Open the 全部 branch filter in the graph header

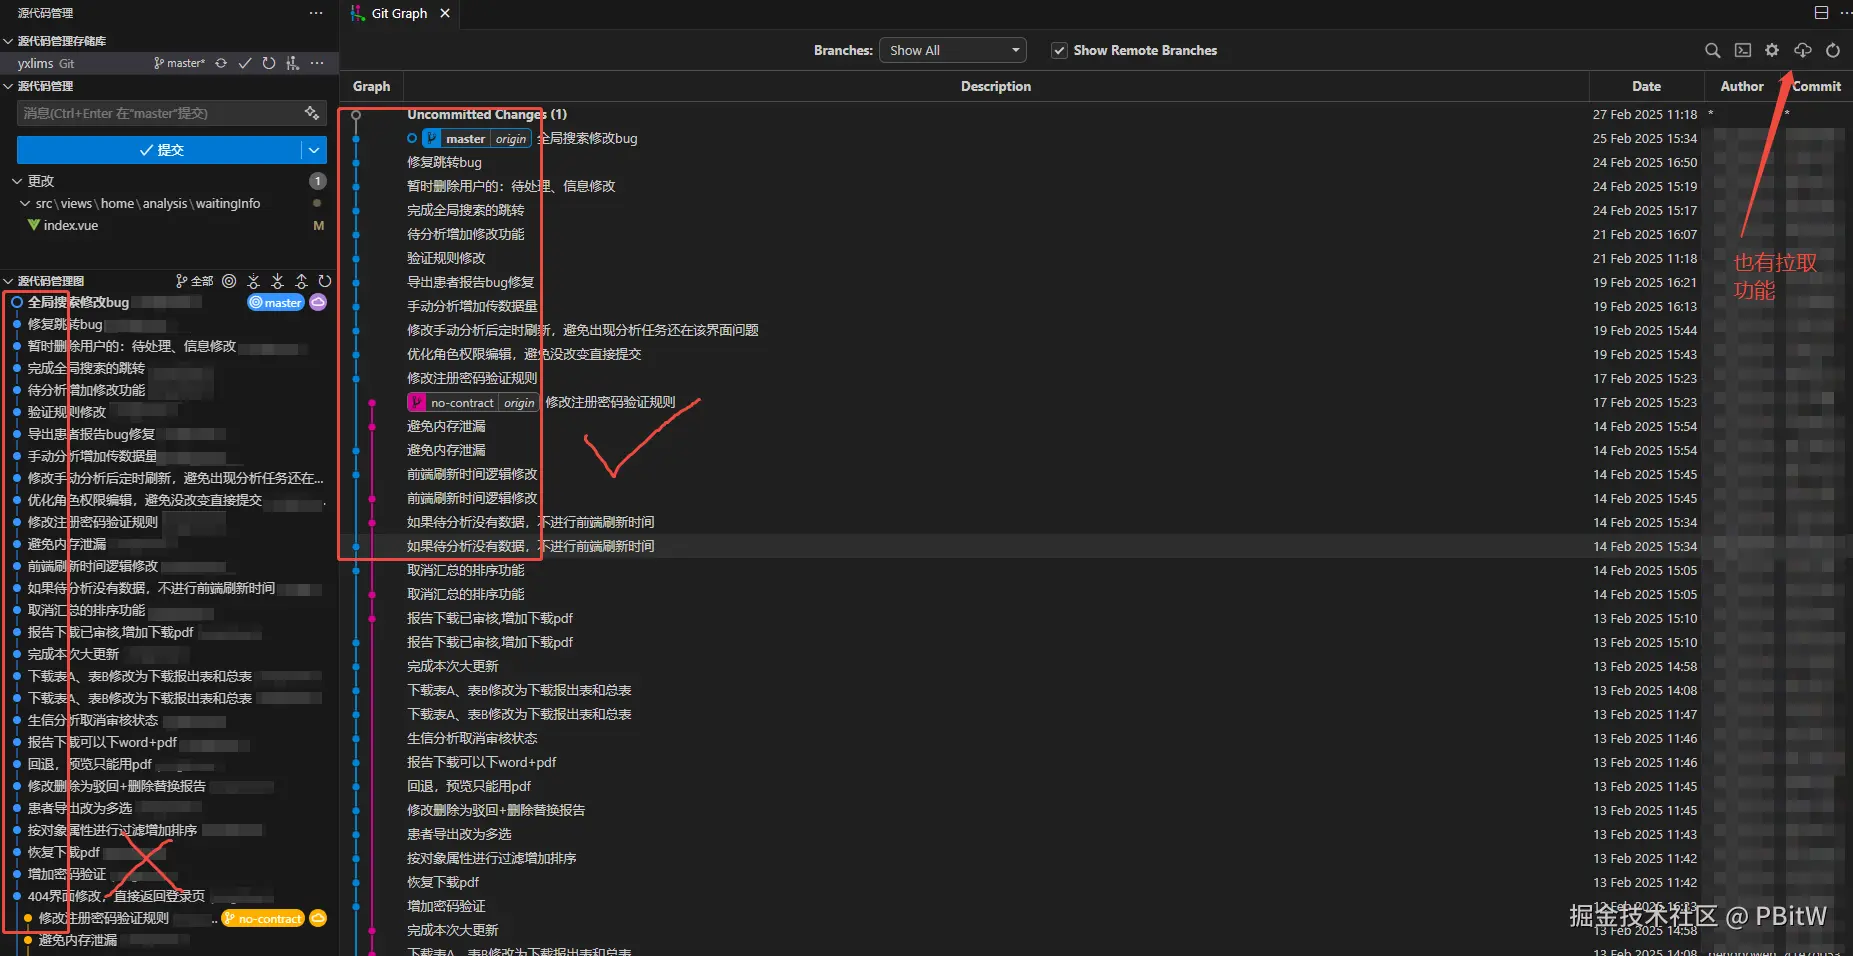[x=195, y=281]
